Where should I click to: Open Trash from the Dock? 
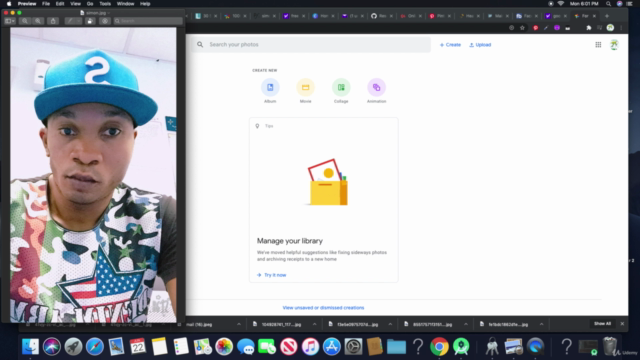pos(610,347)
